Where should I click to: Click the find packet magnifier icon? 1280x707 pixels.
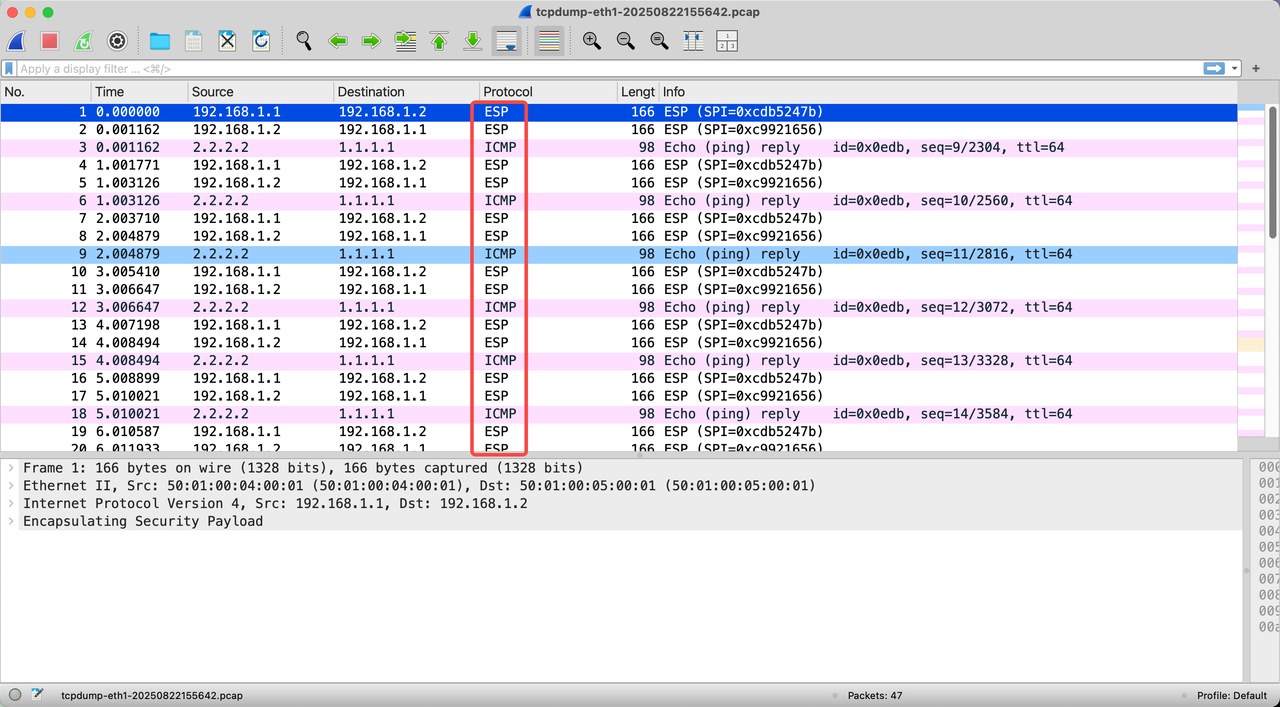[x=304, y=41]
